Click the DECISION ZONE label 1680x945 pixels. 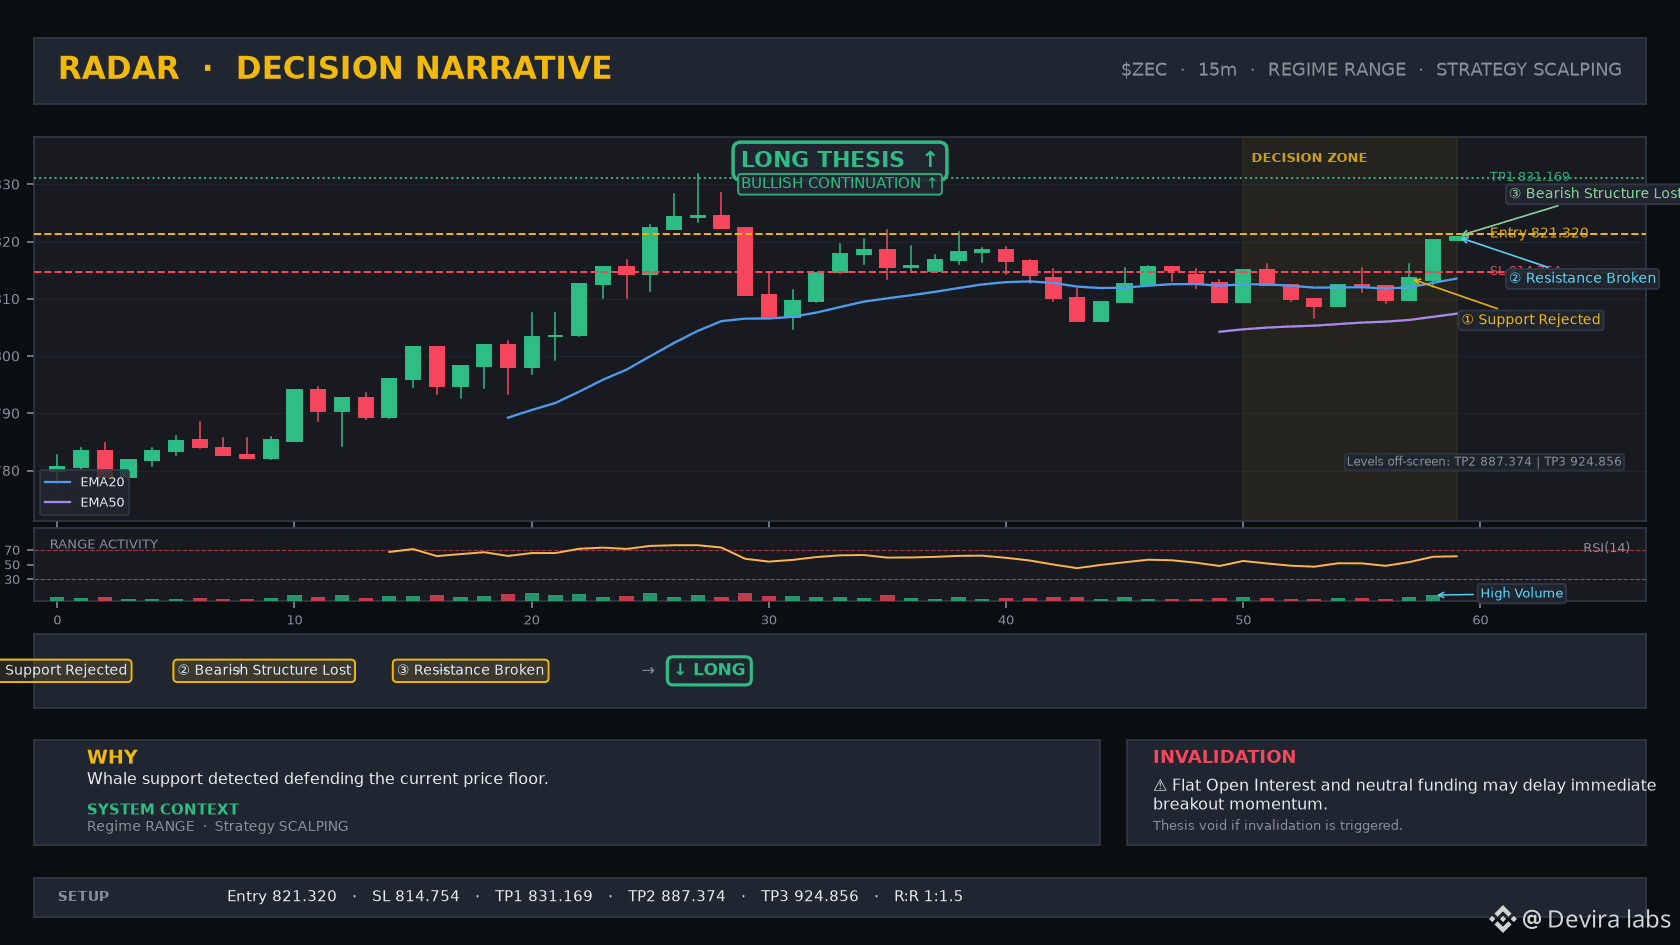click(1309, 158)
